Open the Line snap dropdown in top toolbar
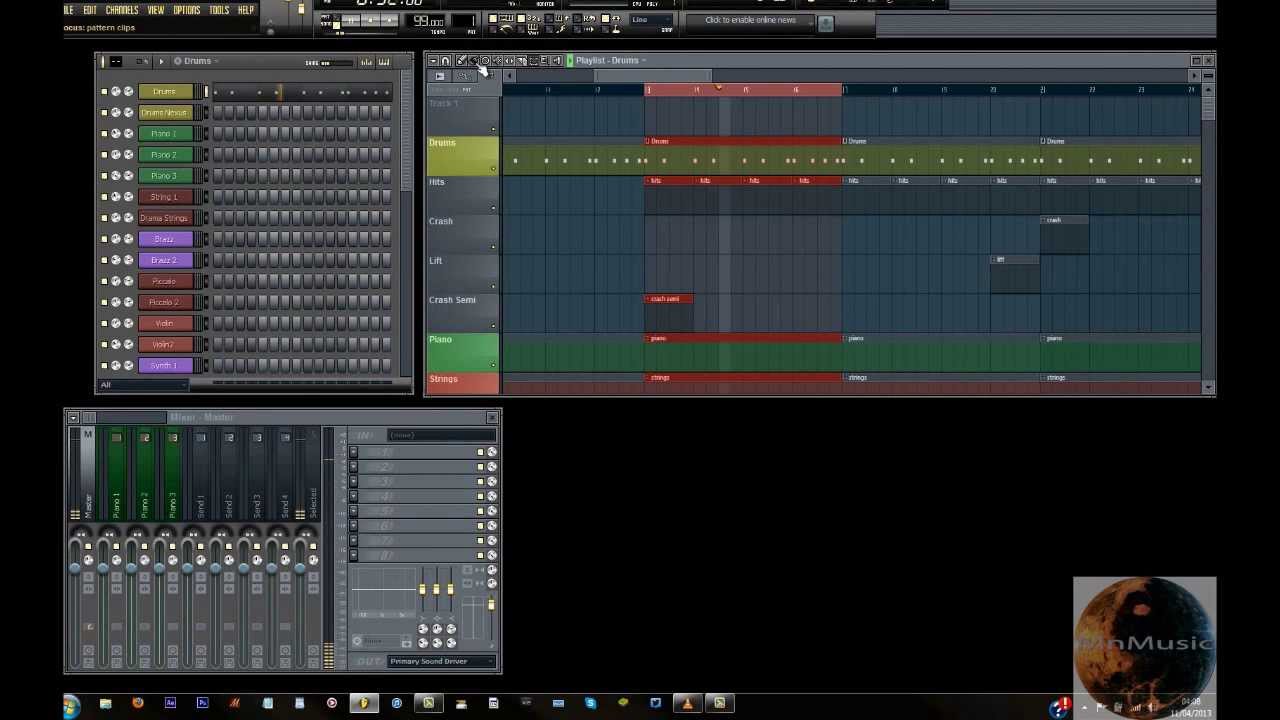The image size is (1280, 720). [x=653, y=20]
